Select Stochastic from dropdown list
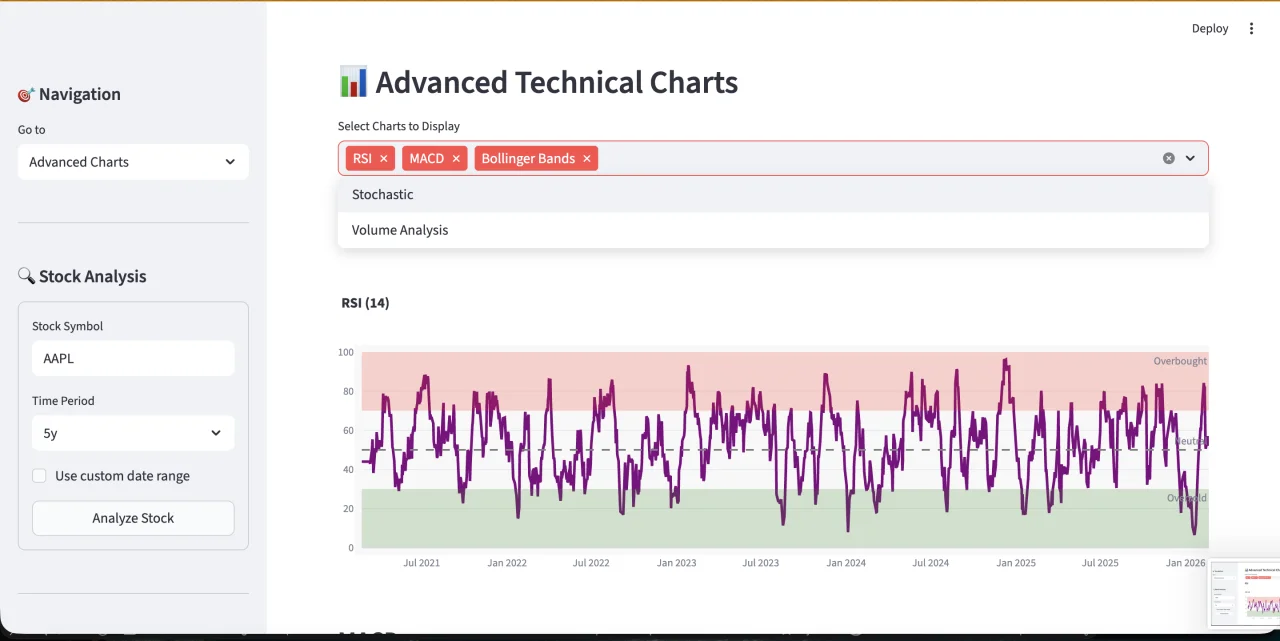 [x=773, y=194]
